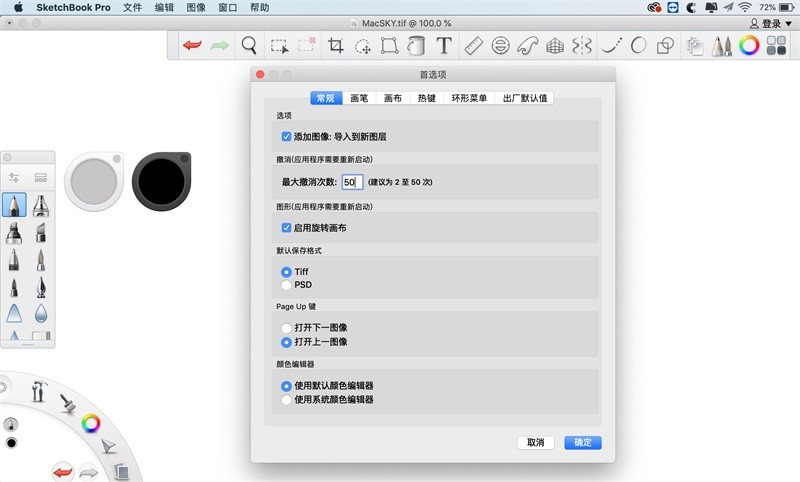Select the pencil brush in brush palette
The width and height of the screenshot is (800, 482).
coord(14,205)
